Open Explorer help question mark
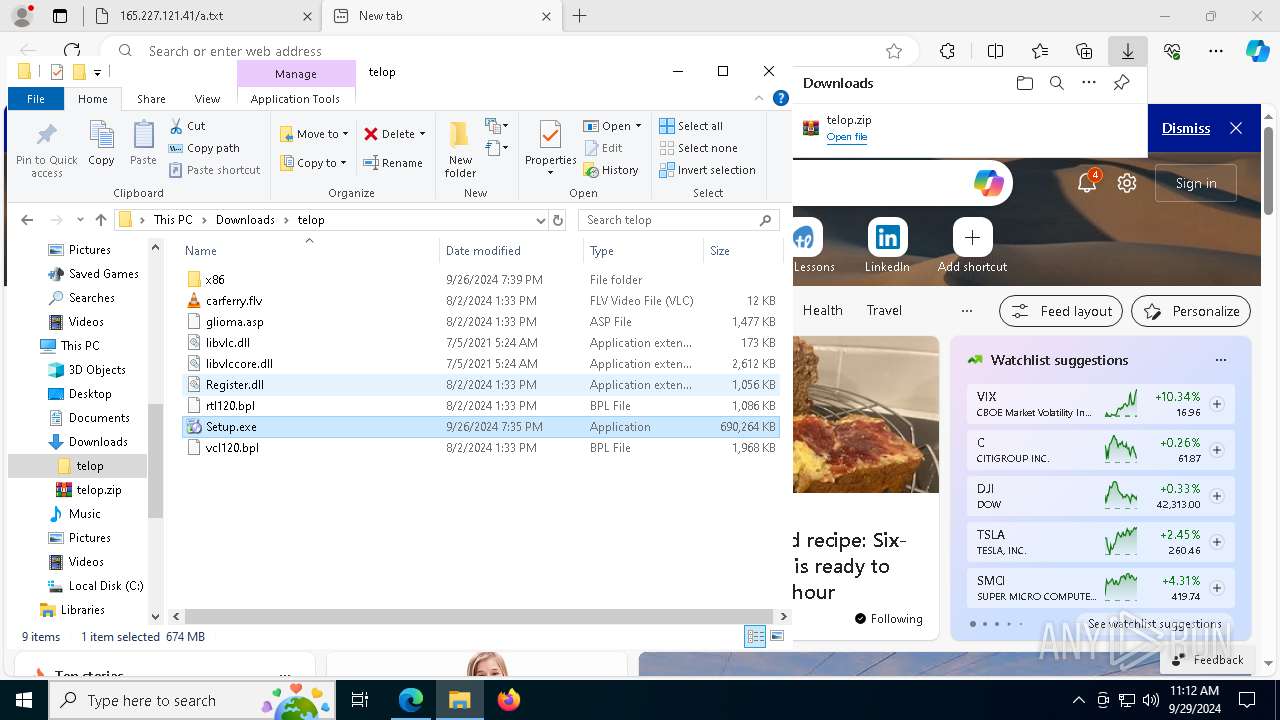Viewport: 1280px width, 720px height. (781, 98)
